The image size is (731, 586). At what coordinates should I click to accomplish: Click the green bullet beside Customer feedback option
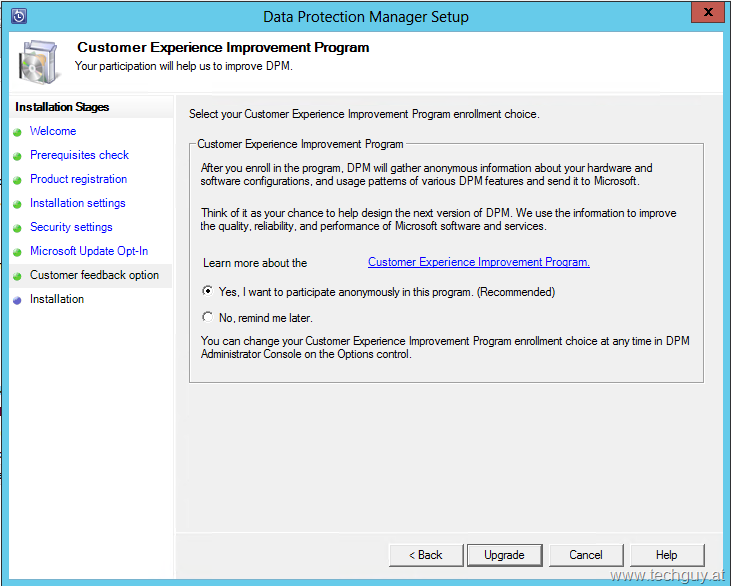point(17,276)
